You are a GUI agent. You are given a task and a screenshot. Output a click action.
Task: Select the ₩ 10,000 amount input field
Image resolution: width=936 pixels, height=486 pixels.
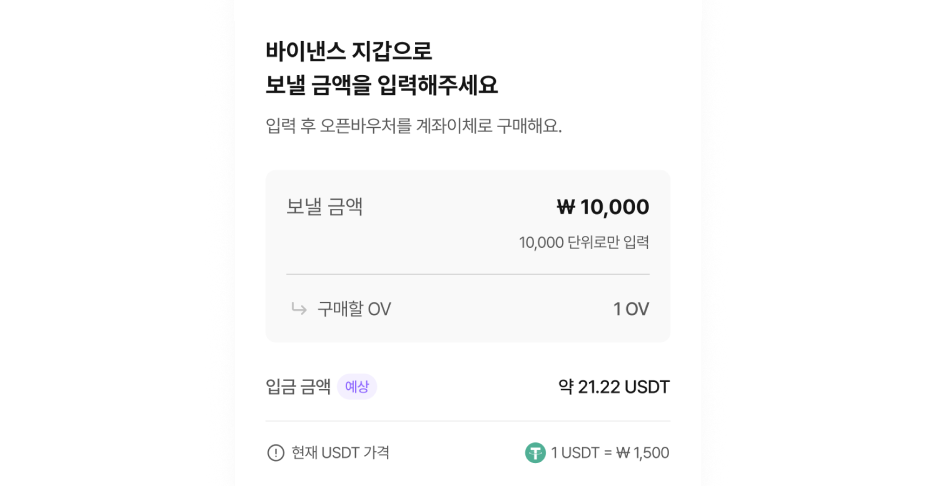click(602, 207)
